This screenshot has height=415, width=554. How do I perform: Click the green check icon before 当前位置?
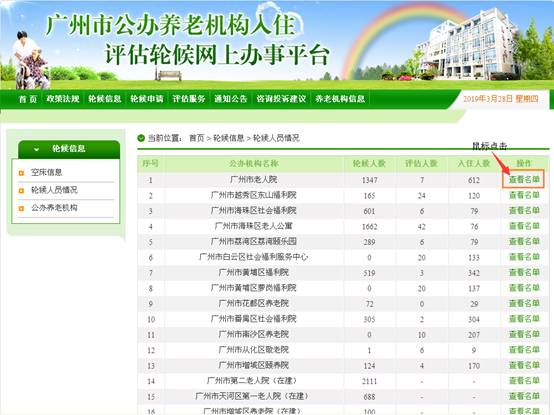(141, 138)
